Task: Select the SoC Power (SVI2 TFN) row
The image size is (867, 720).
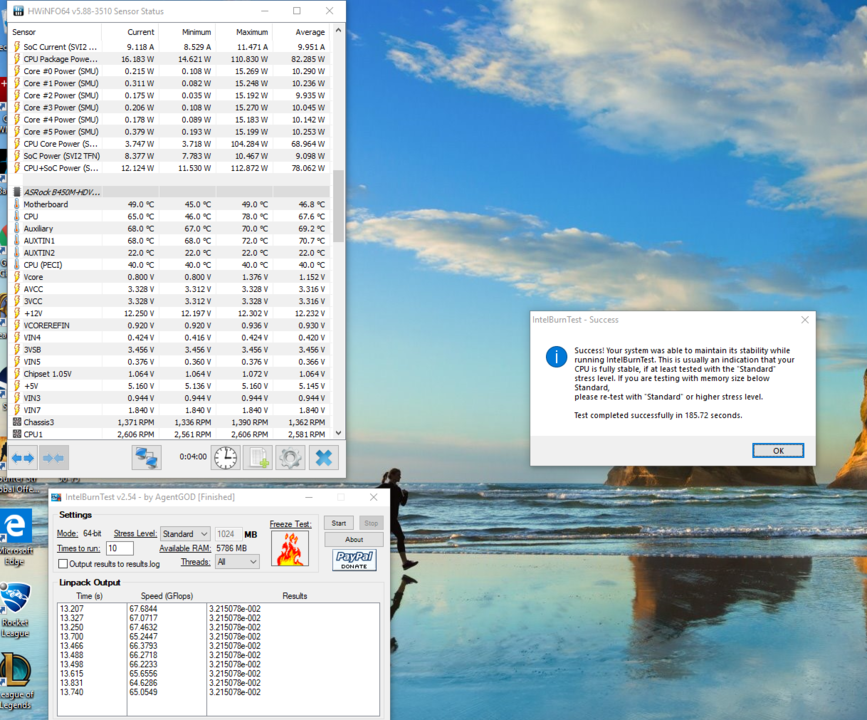Action: 170,156
